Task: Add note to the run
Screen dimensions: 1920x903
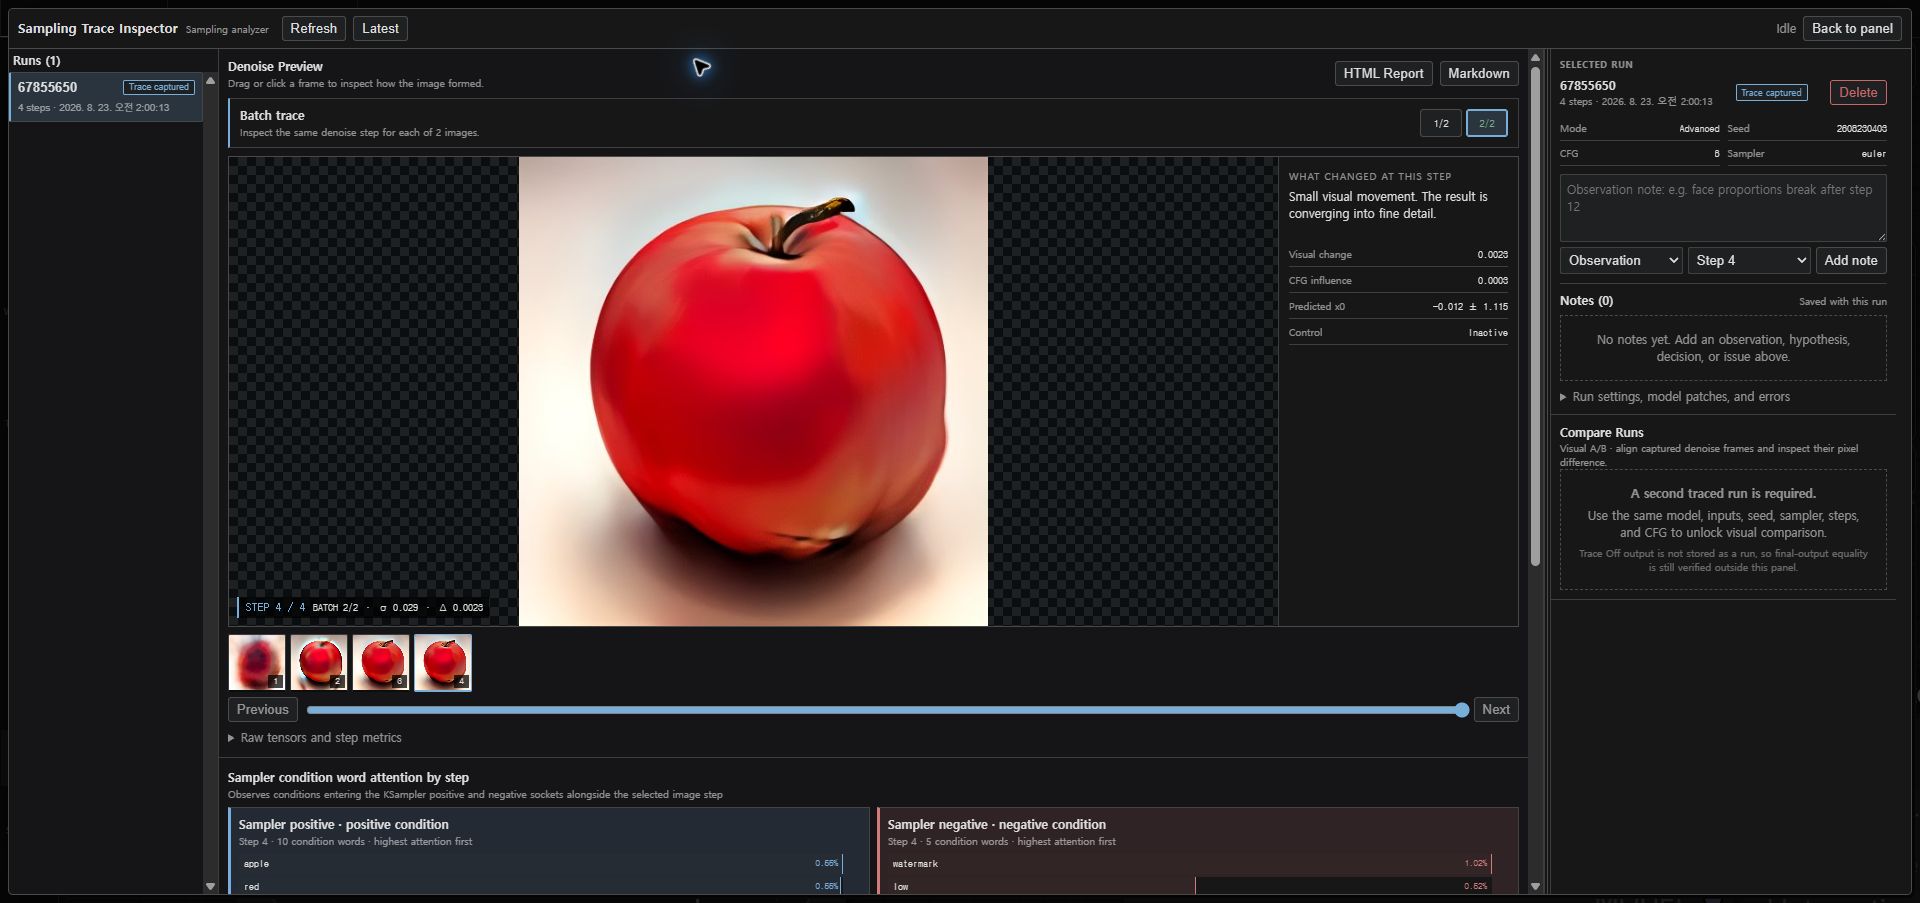Action: click(1850, 261)
